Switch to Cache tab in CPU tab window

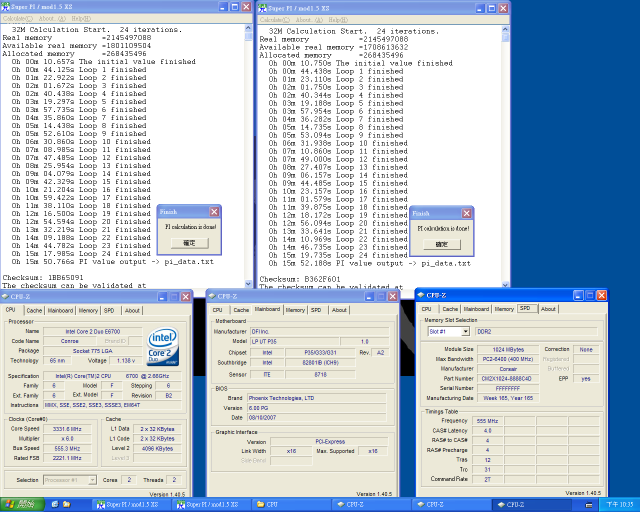point(34,311)
